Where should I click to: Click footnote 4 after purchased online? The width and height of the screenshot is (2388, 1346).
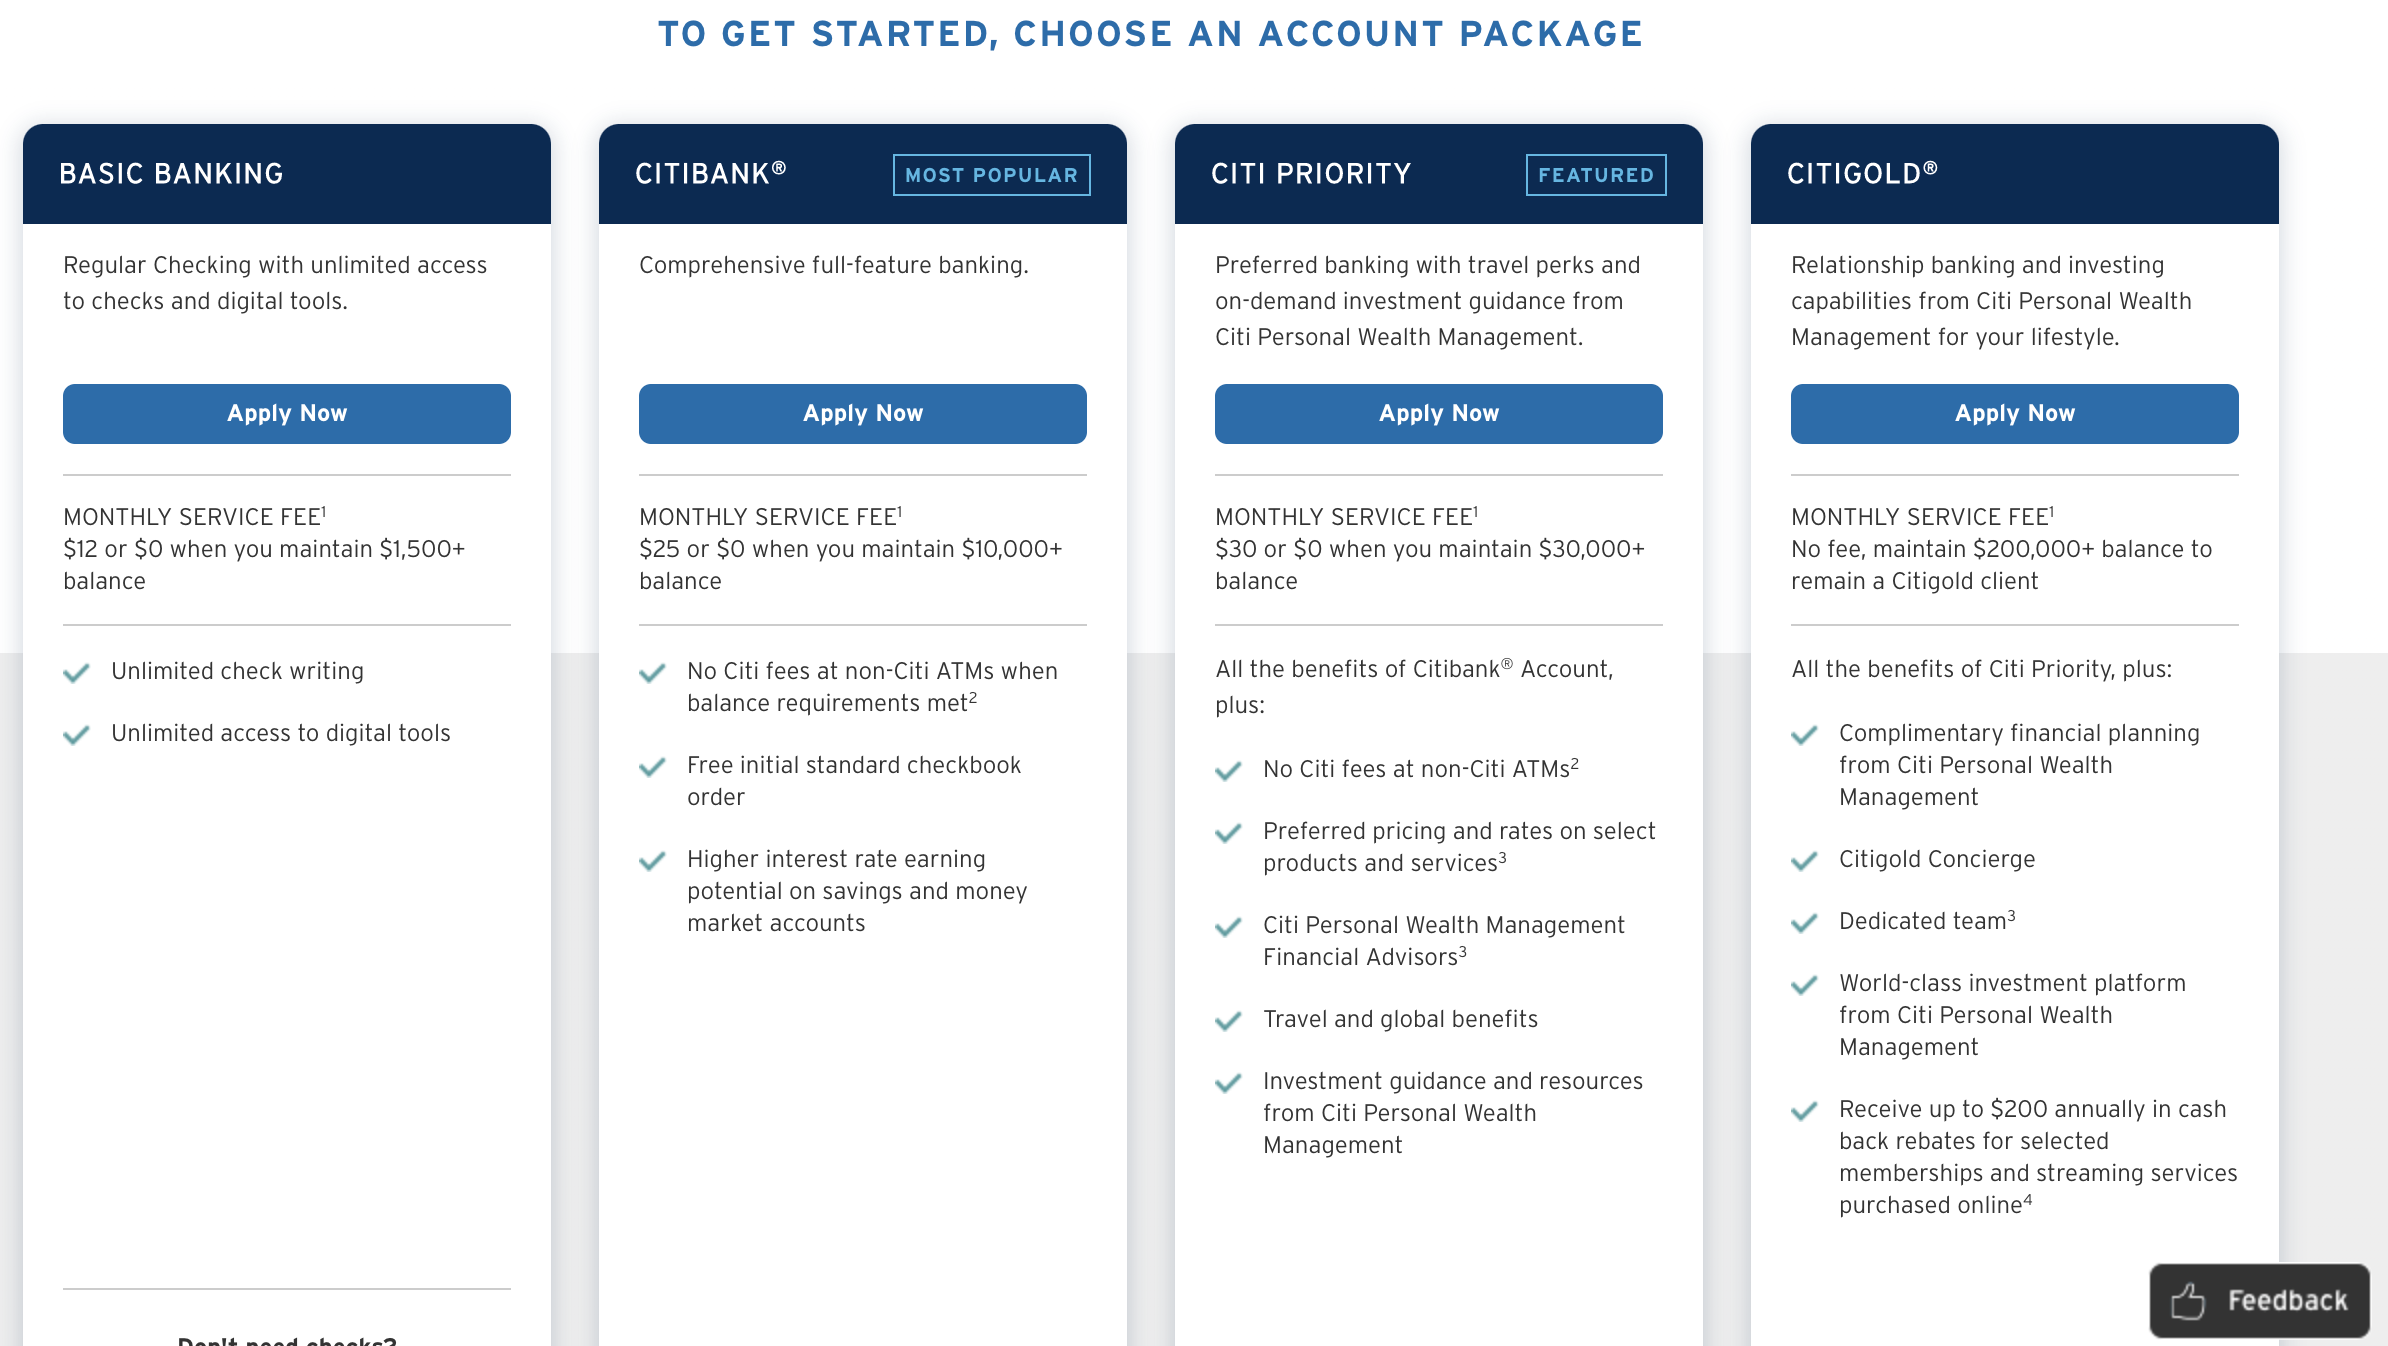(2028, 1199)
